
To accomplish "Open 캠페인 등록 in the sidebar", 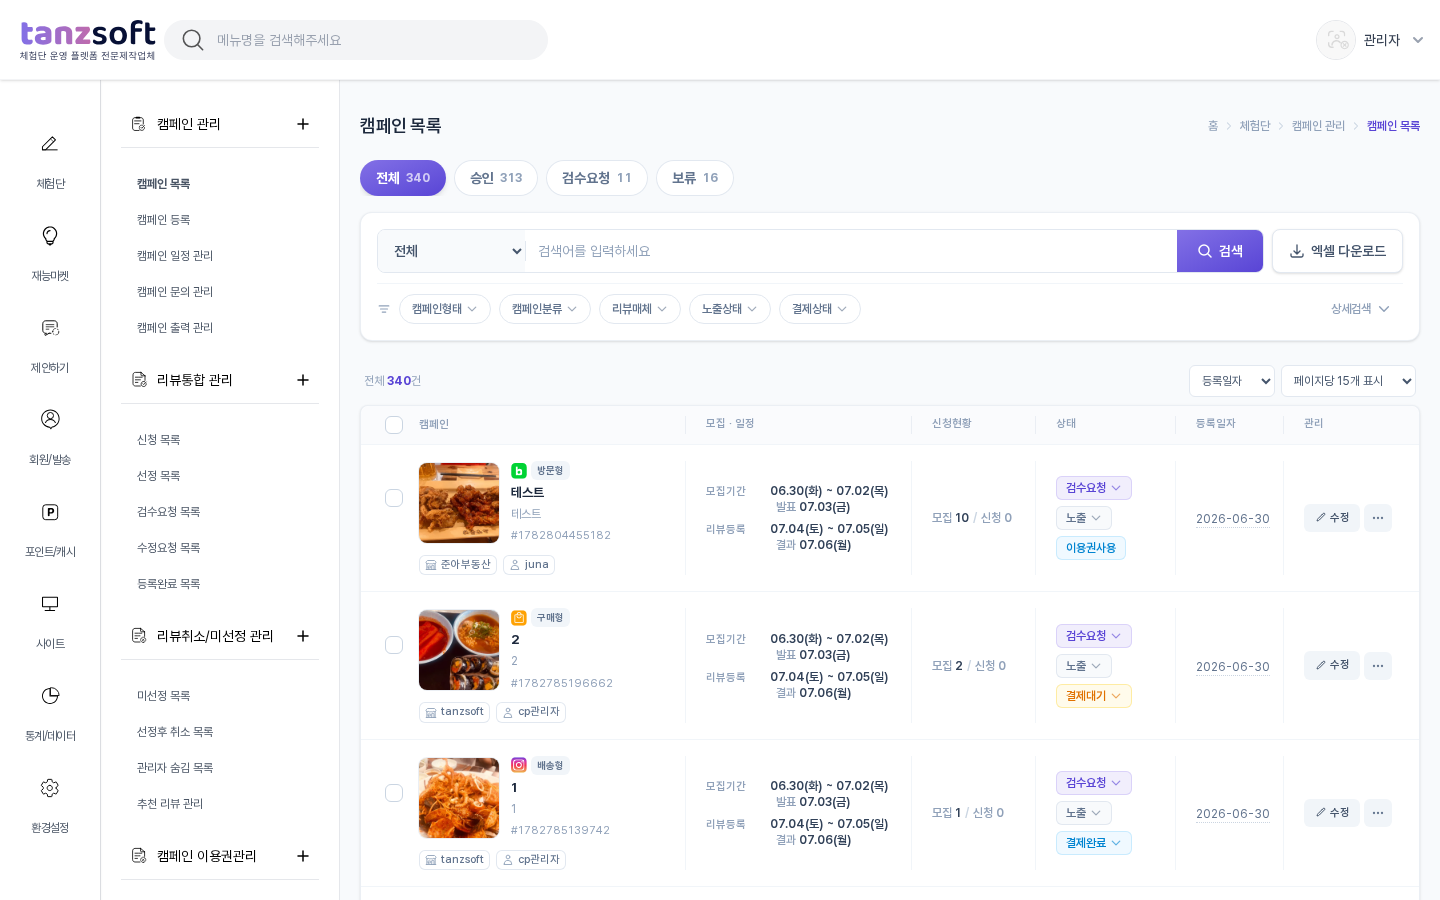I will point(164,220).
